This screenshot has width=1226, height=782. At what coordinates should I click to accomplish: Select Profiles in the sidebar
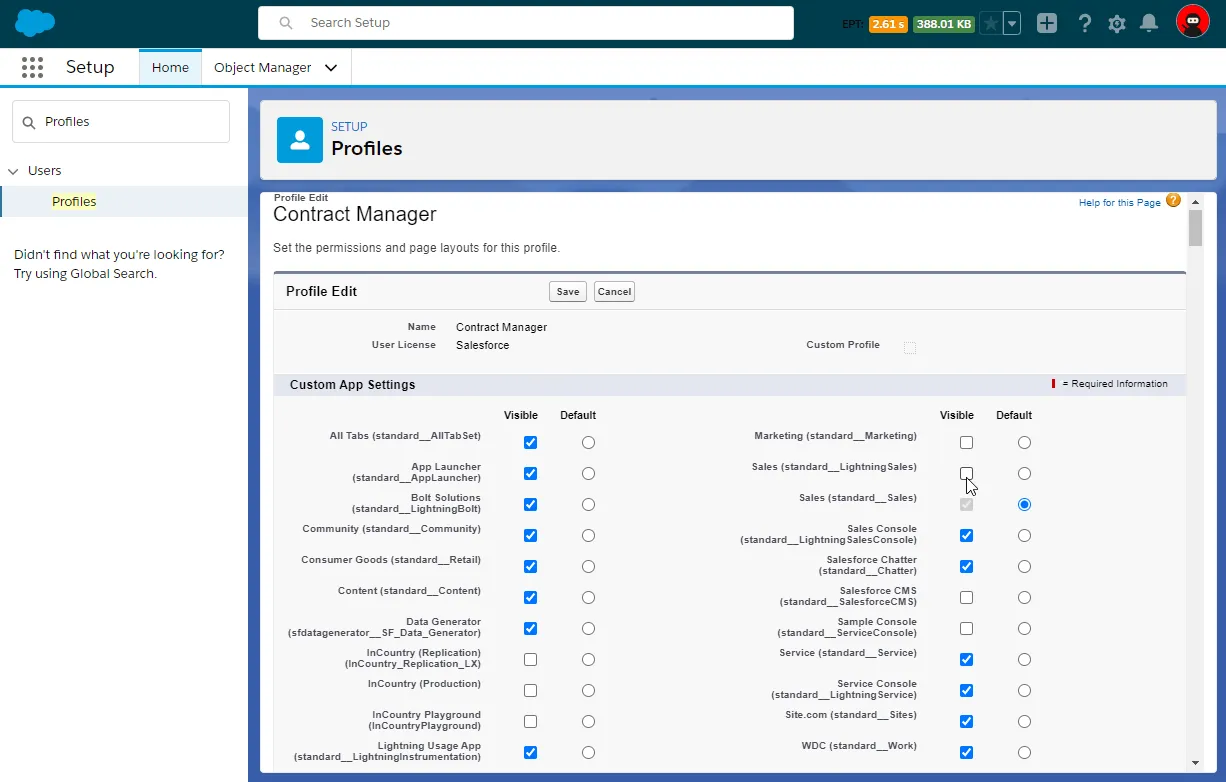pos(74,202)
